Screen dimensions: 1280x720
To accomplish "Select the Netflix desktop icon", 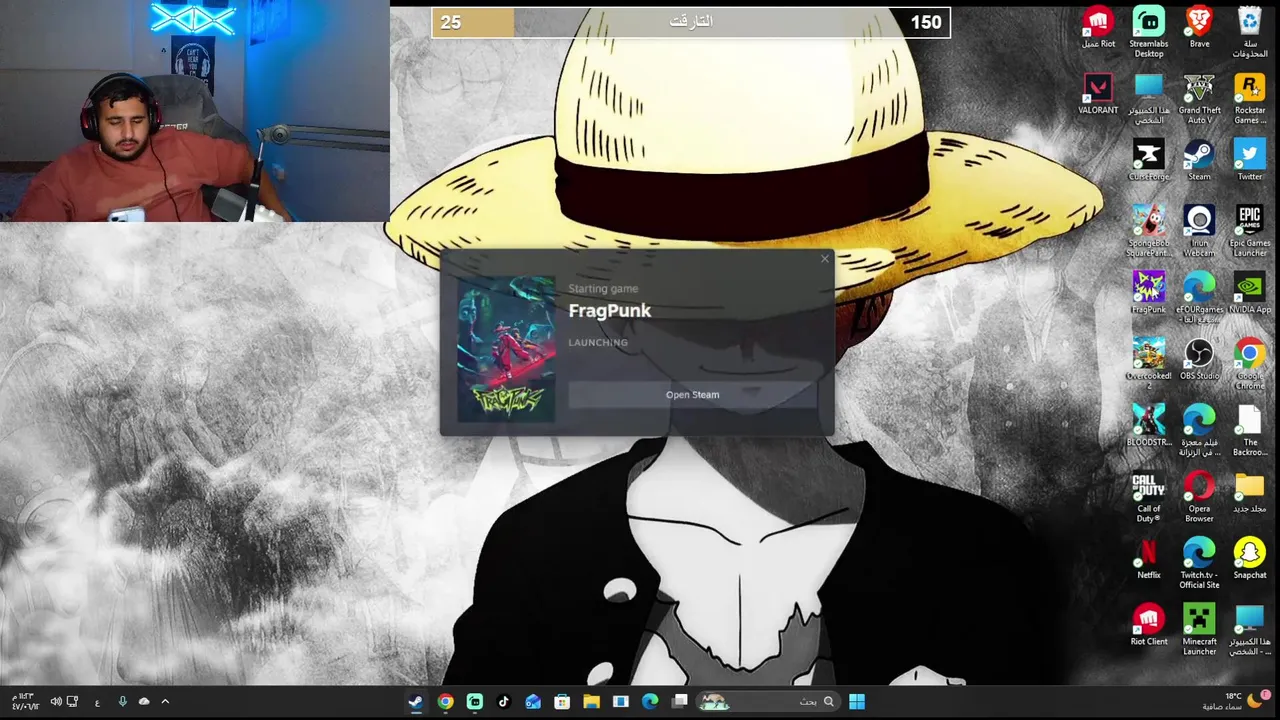I will [1148, 559].
